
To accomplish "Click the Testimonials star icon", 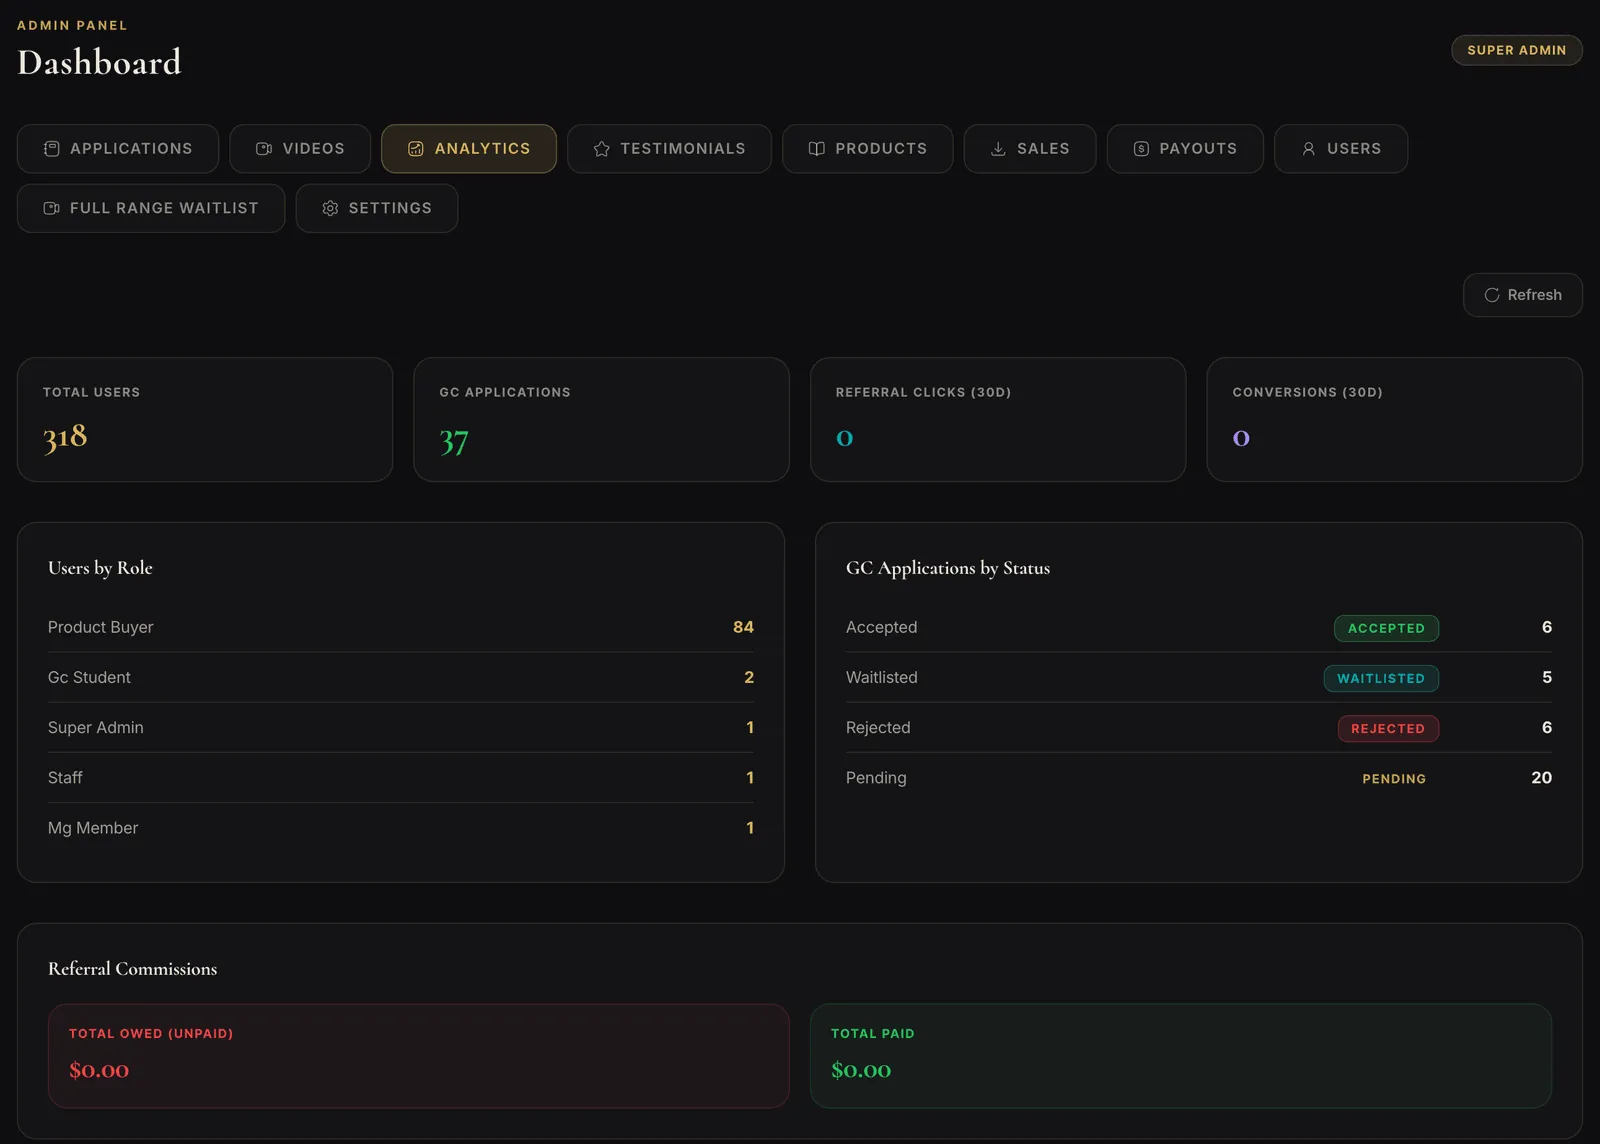I will (x=601, y=149).
